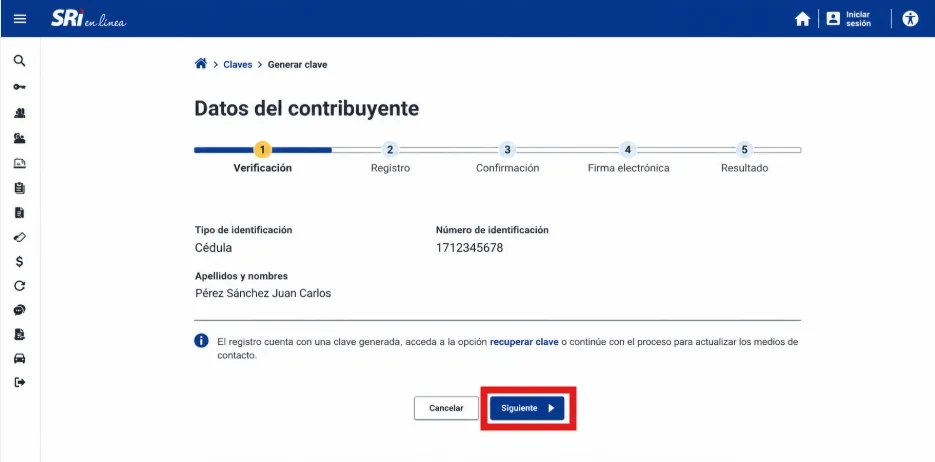The width and height of the screenshot is (935, 462).
Task: Select step 1 Verificación in progress bar
Action: pos(262,157)
